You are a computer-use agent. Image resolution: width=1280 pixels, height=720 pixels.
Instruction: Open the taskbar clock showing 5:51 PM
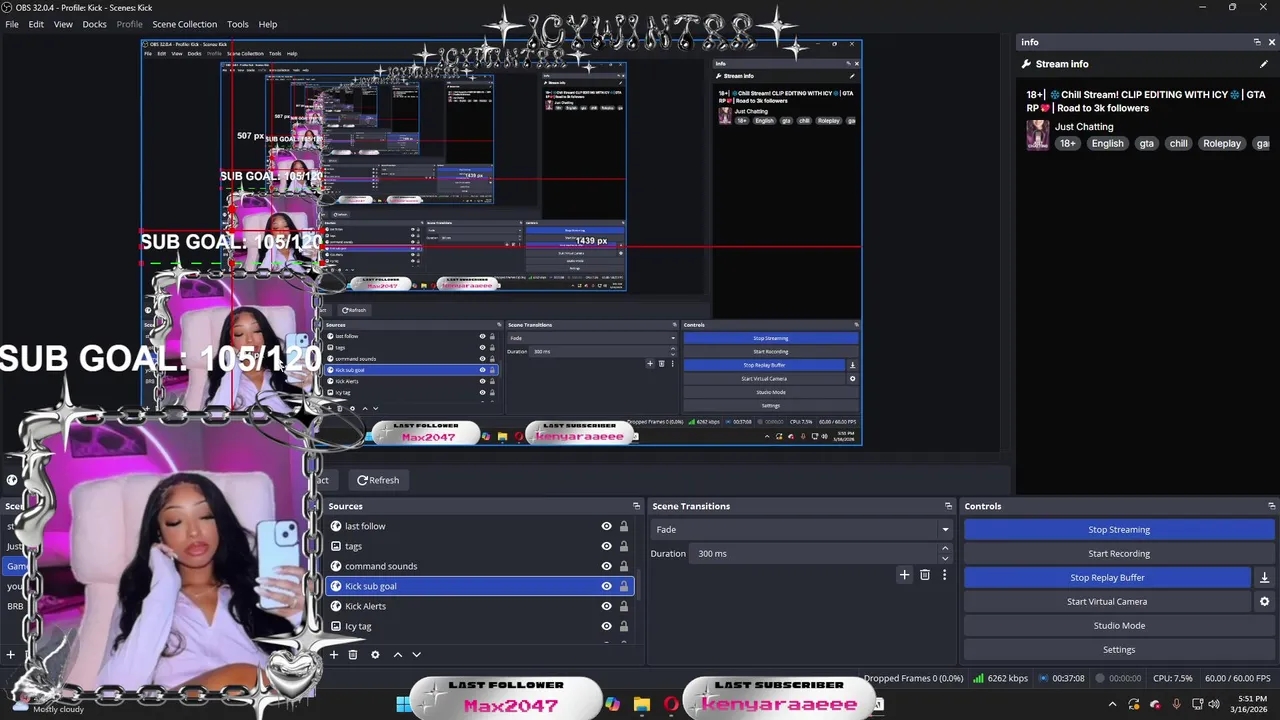click(1252, 704)
